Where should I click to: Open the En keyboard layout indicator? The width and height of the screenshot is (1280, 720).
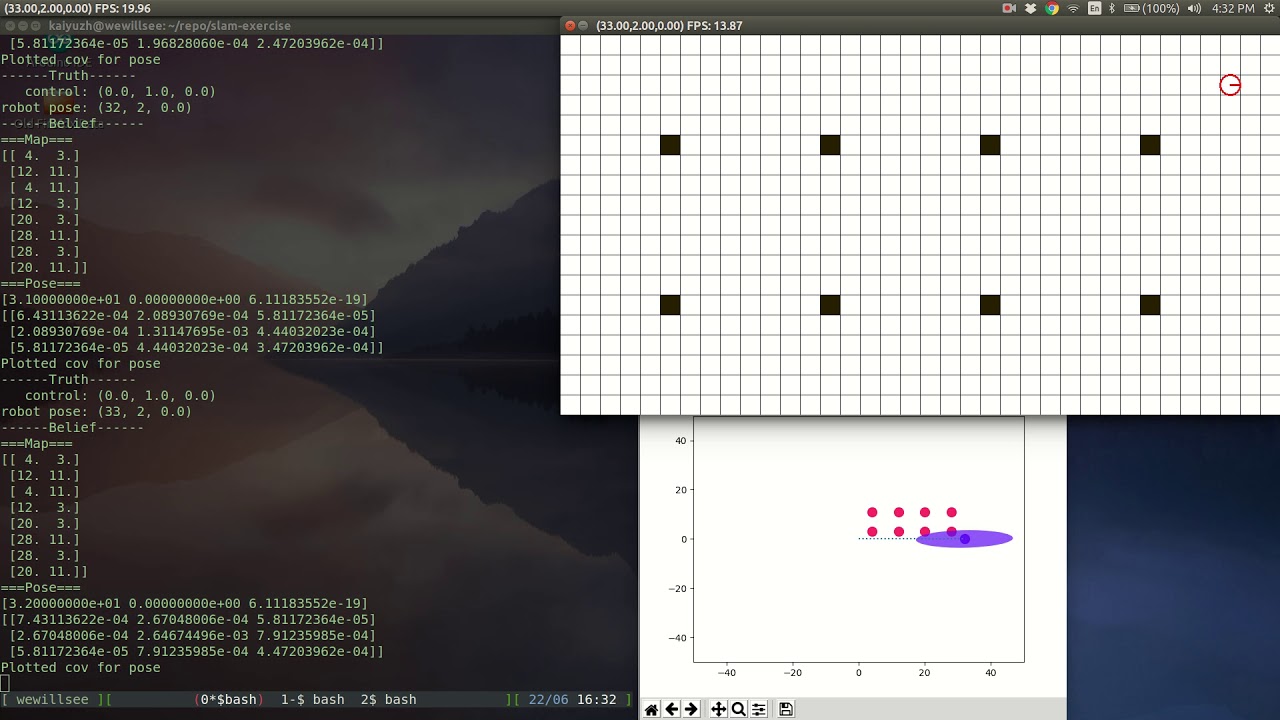[x=1095, y=8]
